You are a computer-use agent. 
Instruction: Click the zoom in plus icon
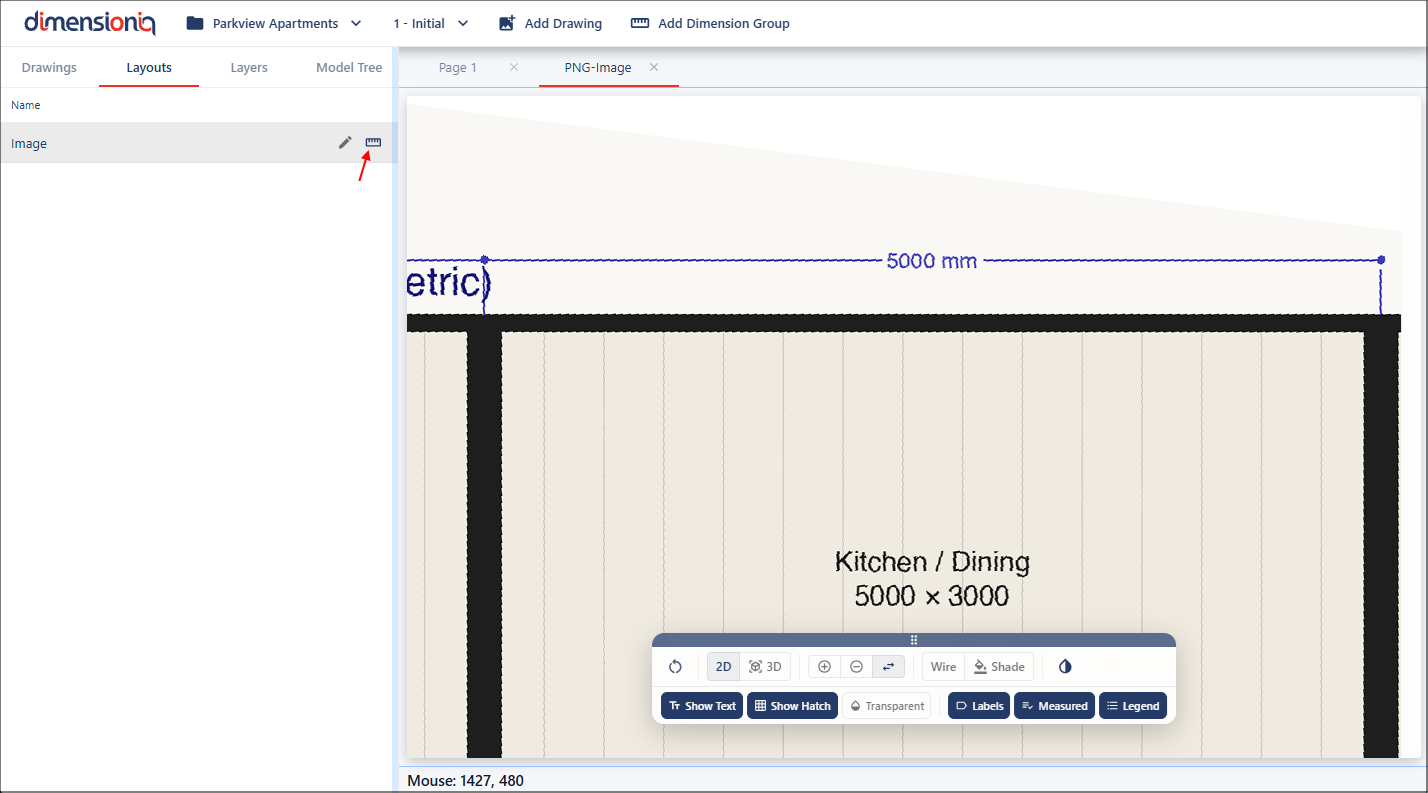[824, 667]
